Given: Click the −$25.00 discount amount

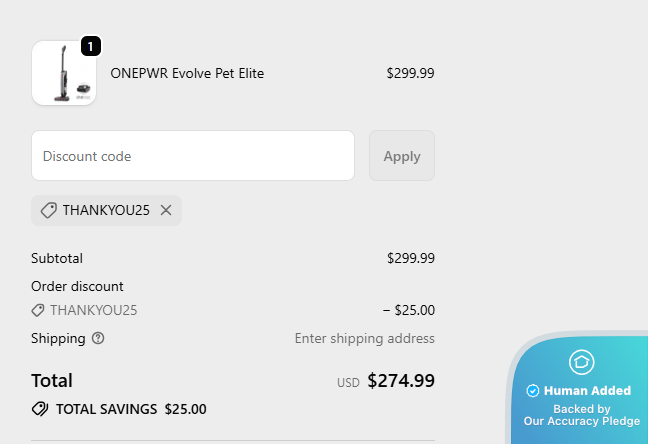Looking at the screenshot, I should click(408, 310).
